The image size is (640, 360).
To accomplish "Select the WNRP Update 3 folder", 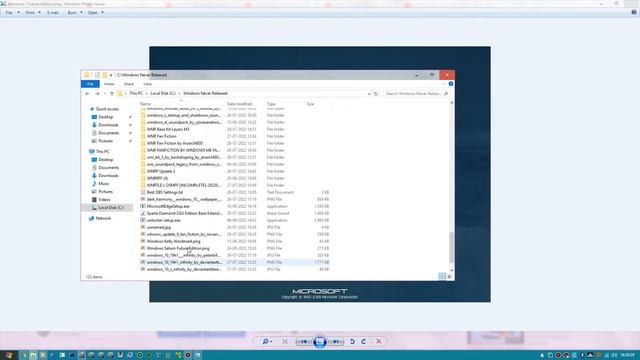I will [161, 171].
